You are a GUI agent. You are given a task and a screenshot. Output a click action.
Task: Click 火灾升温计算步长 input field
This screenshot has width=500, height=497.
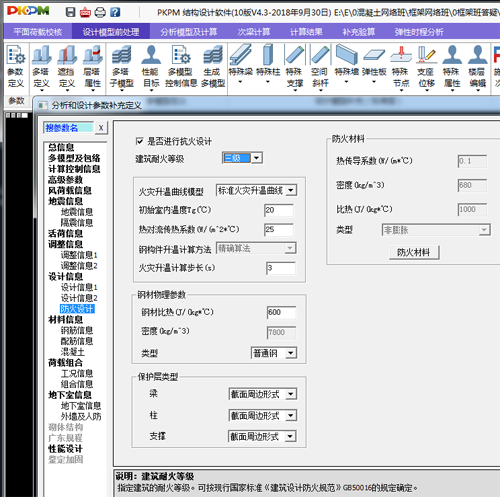(281, 268)
